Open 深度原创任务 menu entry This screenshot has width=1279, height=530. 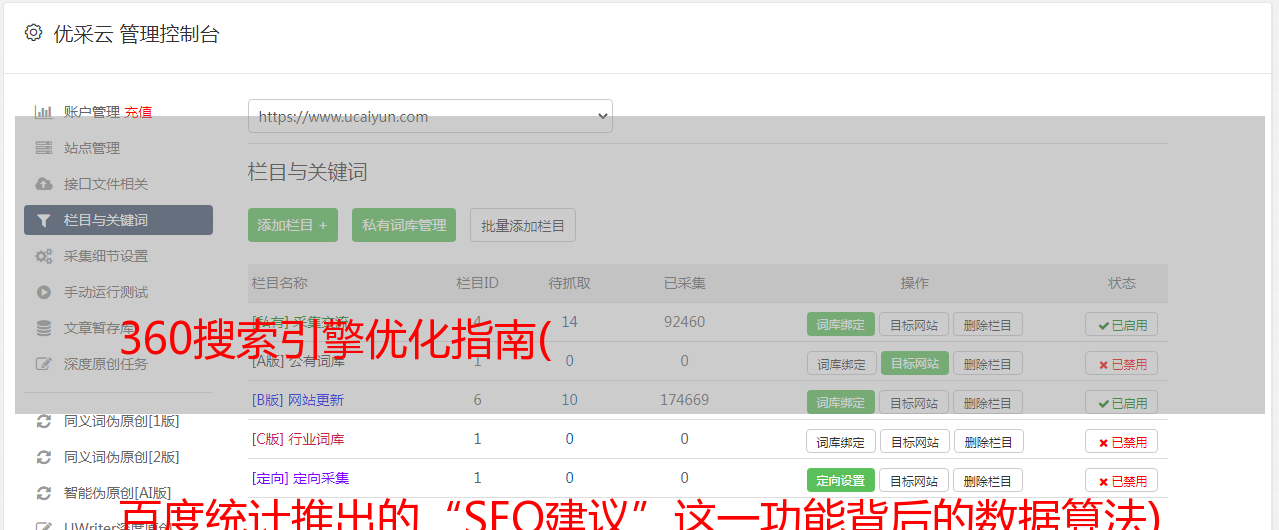(x=106, y=364)
